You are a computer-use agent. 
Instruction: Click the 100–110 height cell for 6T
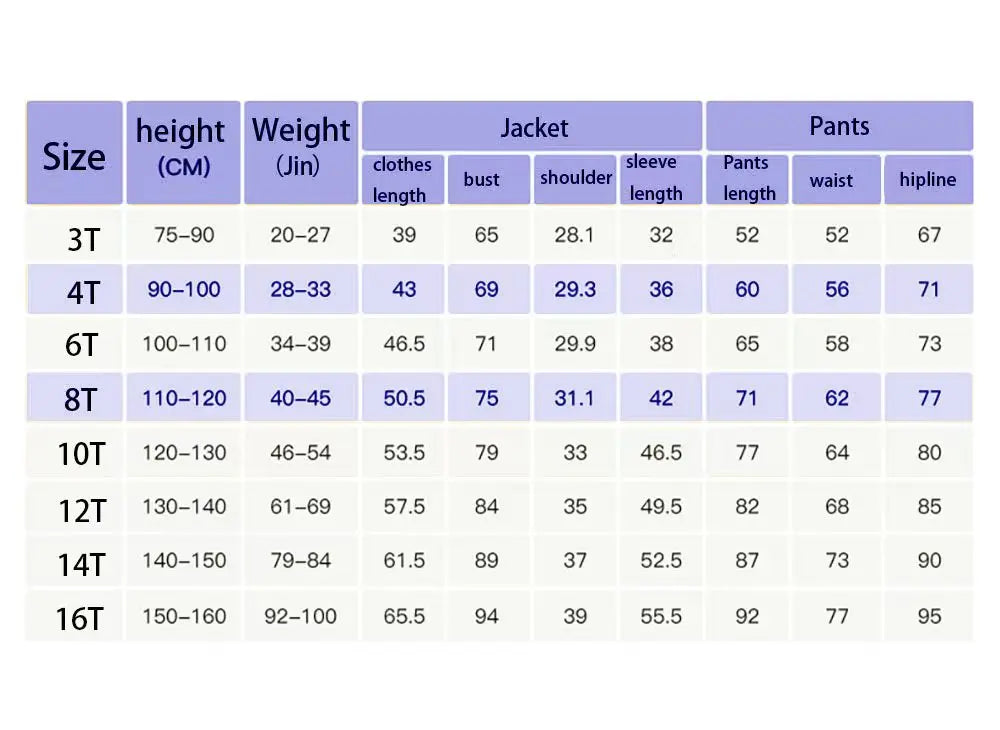pyautogui.click(x=183, y=344)
